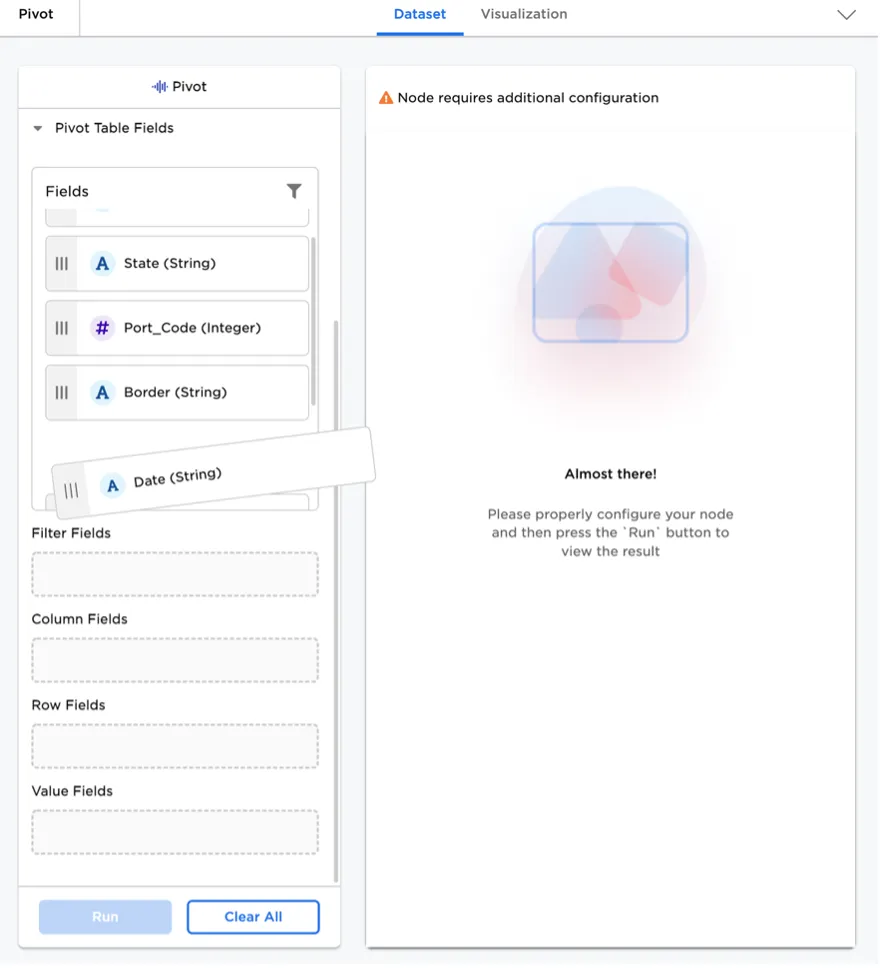Click the integer hash icon beside Port_Code
Image resolution: width=880 pixels, height=968 pixels.
(102, 328)
